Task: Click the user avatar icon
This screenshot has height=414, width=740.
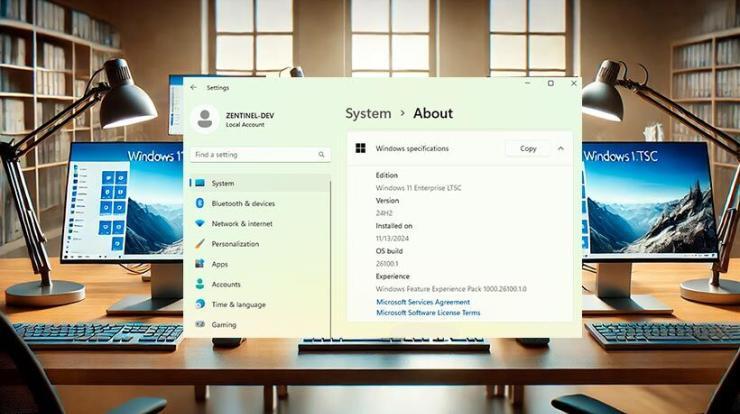Action: [205, 118]
